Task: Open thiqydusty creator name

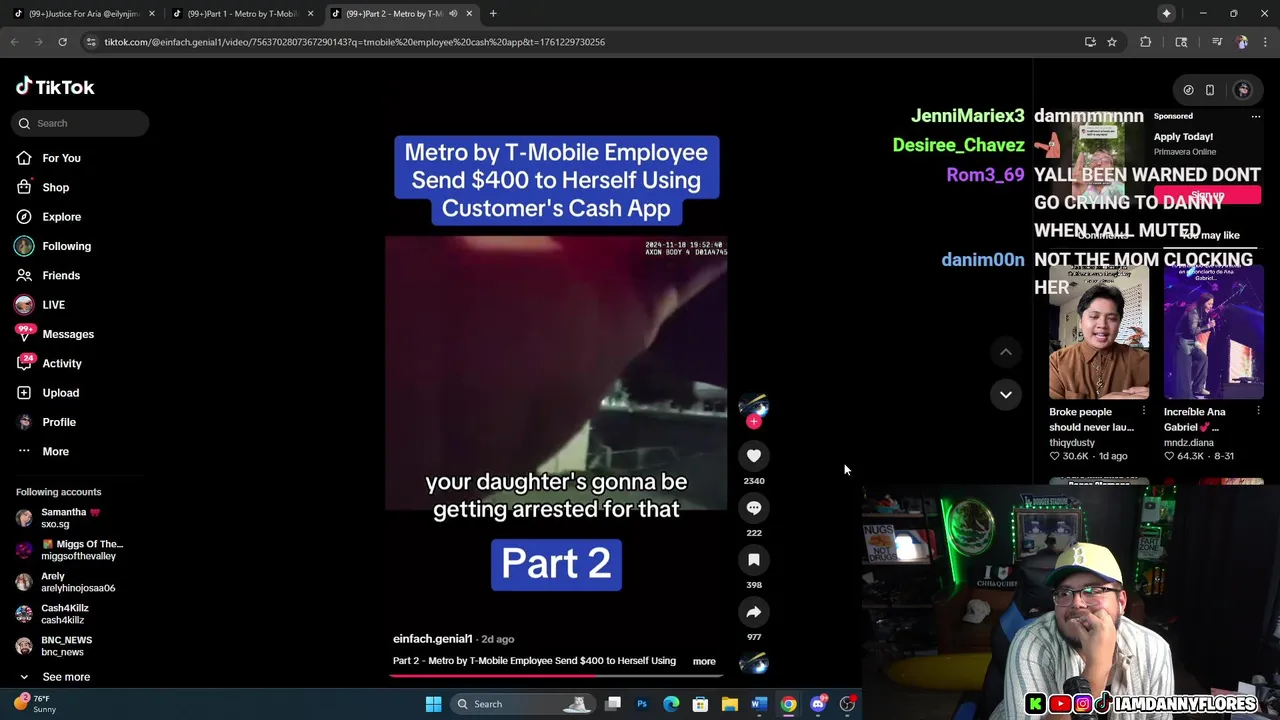Action: coord(1072,442)
